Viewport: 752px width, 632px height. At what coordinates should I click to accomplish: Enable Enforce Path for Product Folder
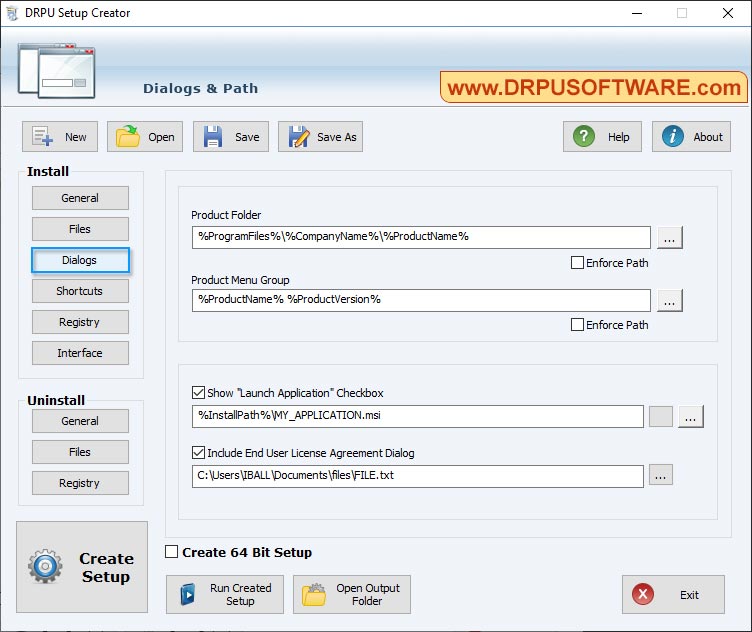click(x=577, y=263)
